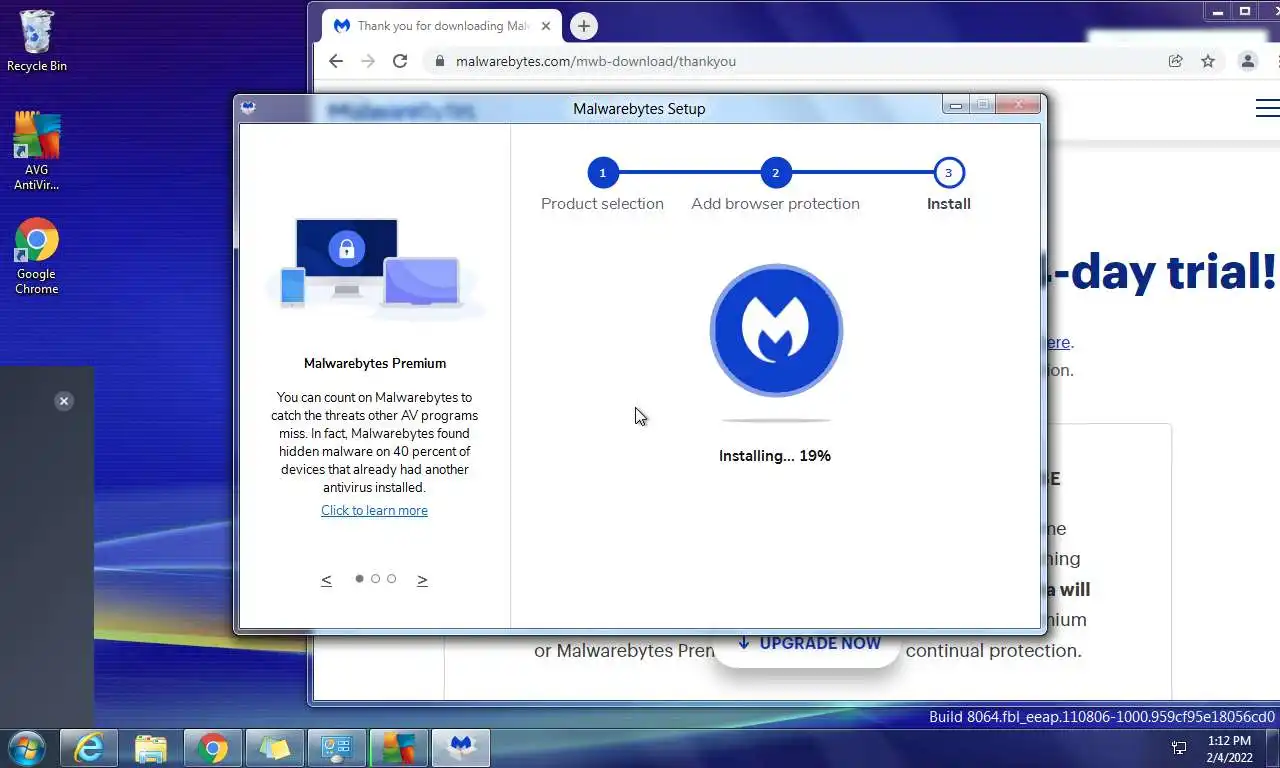Image resolution: width=1280 pixels, height=768 pixels.
Task: Go to the next promo slide arrow
Action: 422,580
